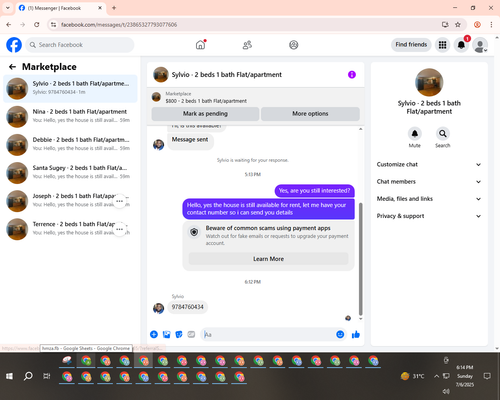Open the account profile picture menu
This screenshot has height=400, width=500.
coord(480,45)
